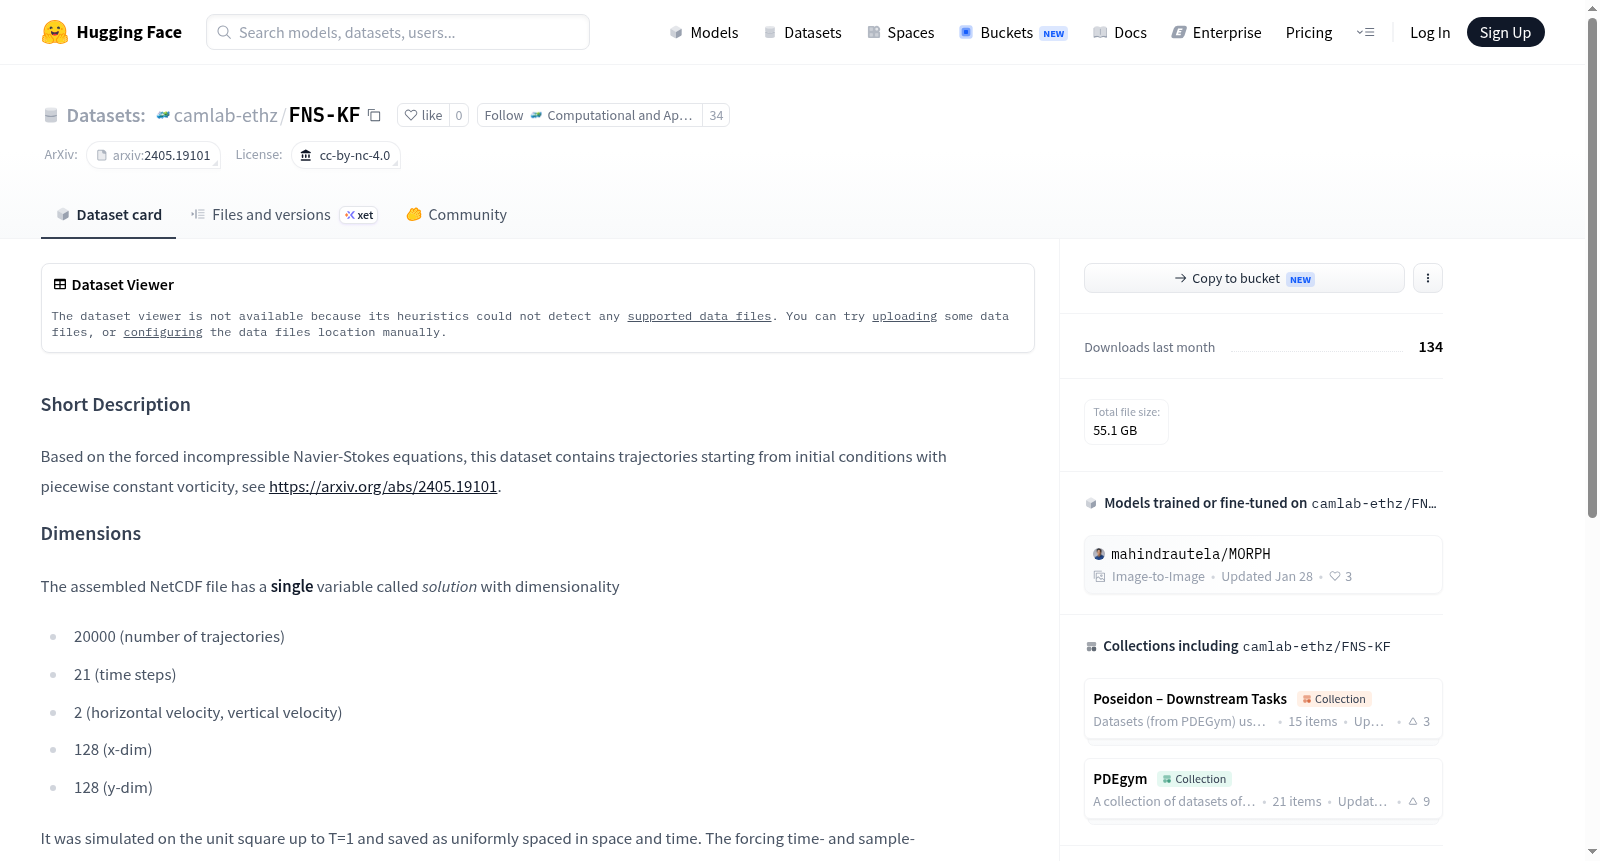
Task: Open the Community tab
Action: 456,214
